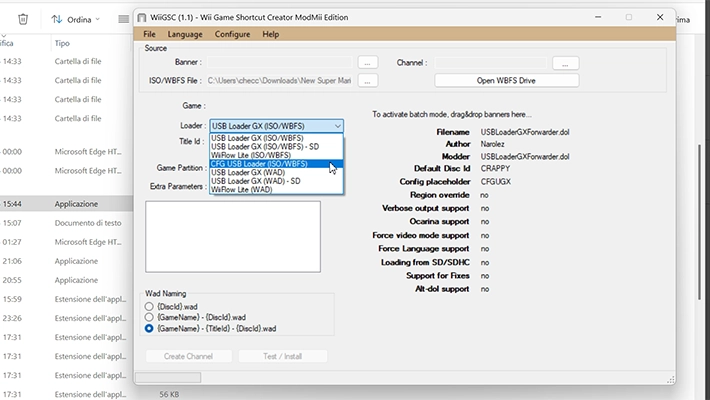The width and height of the screenshot is (710, 400).
Task: Click the Narolez author value
Action: coord(493,144)
